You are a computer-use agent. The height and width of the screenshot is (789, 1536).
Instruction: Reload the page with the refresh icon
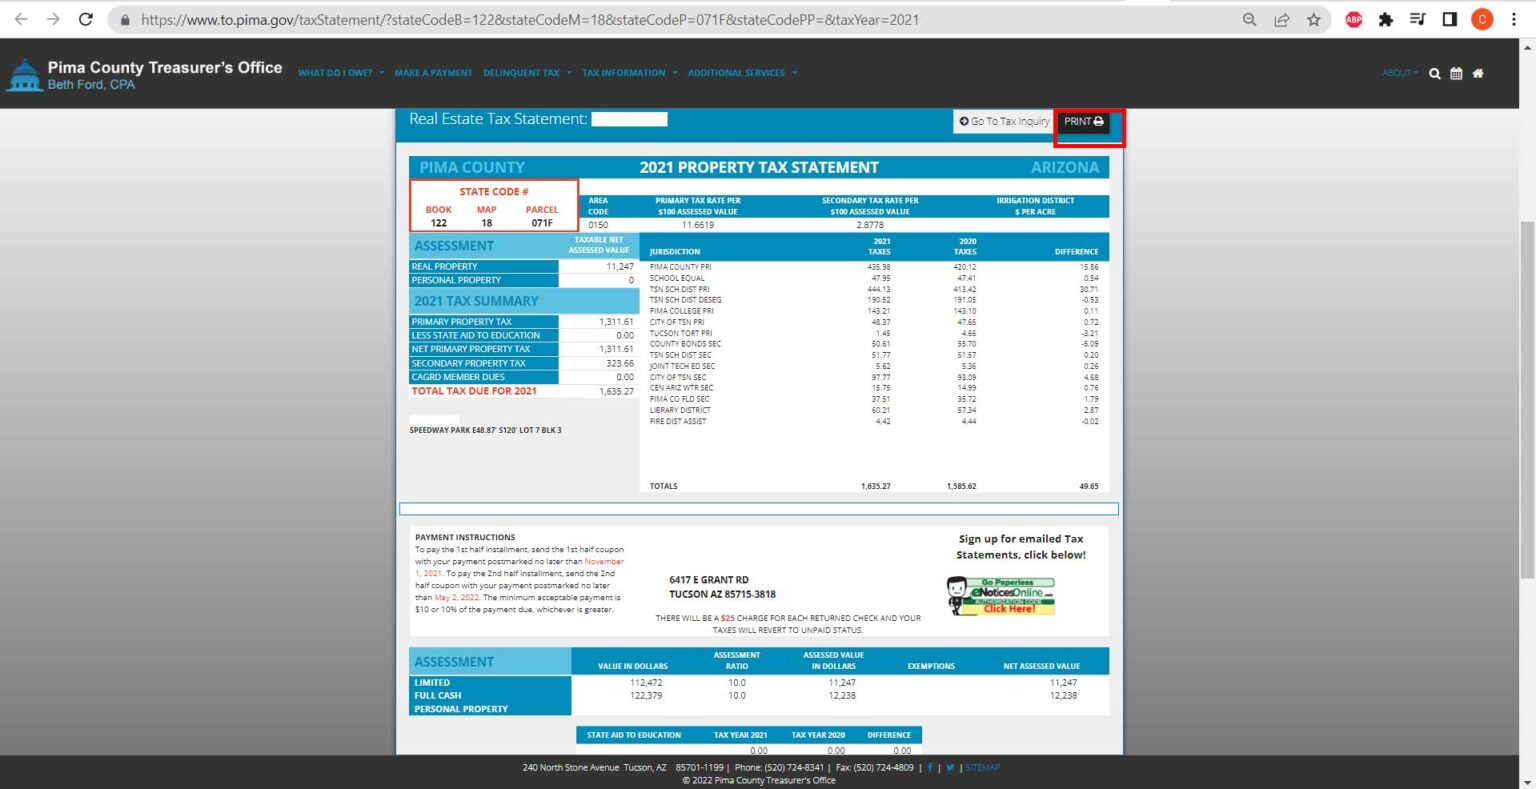point(86,19)
